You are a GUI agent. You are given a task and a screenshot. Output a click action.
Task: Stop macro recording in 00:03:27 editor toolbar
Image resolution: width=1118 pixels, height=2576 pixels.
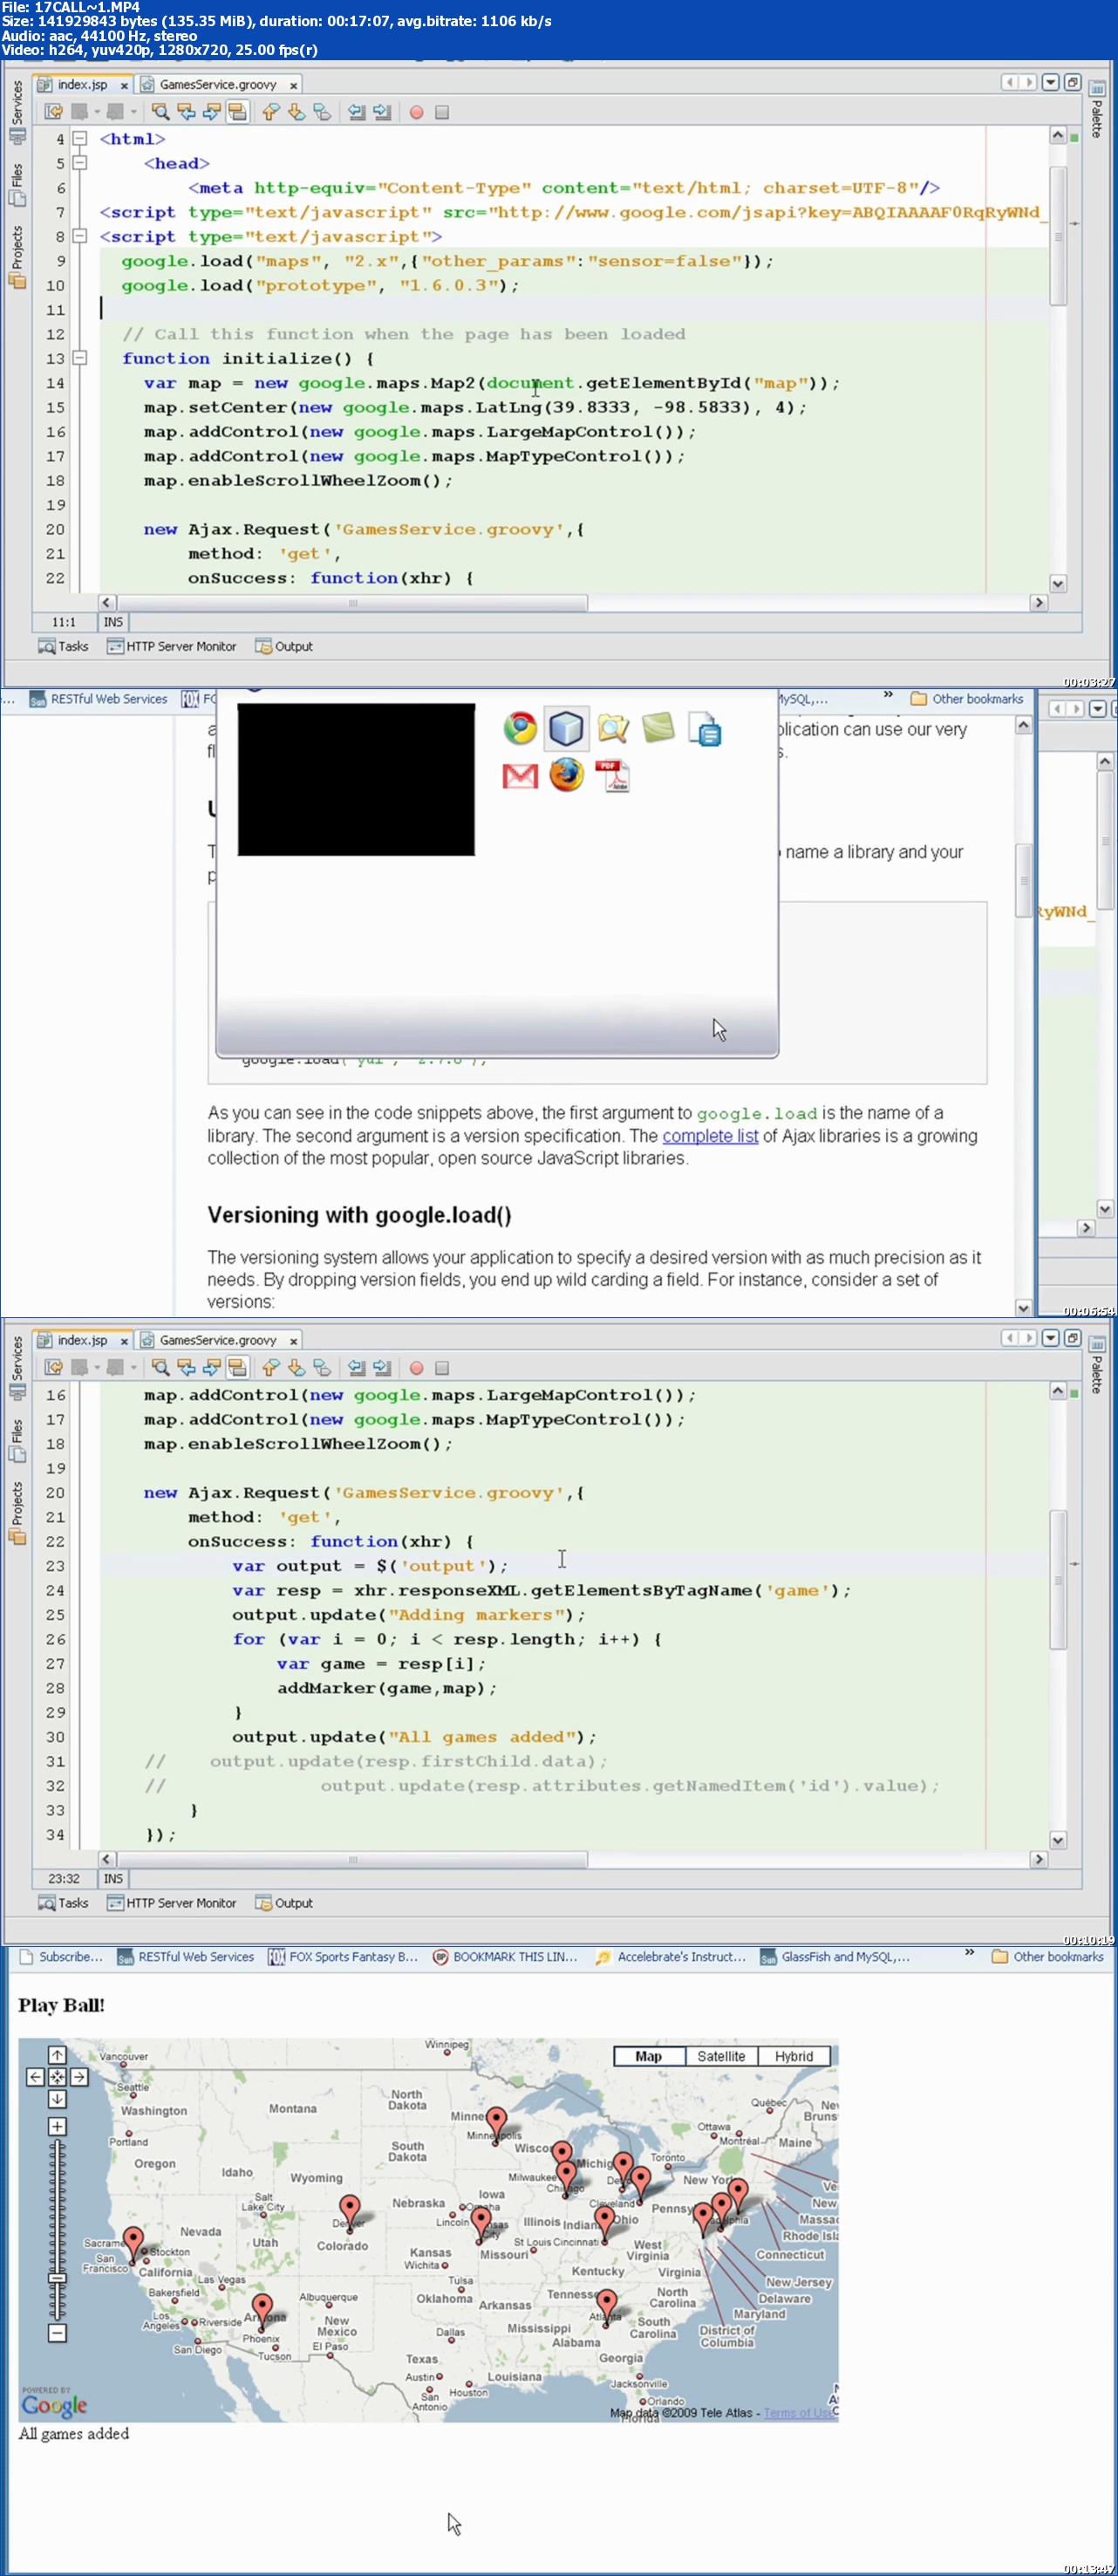(442, 112)
